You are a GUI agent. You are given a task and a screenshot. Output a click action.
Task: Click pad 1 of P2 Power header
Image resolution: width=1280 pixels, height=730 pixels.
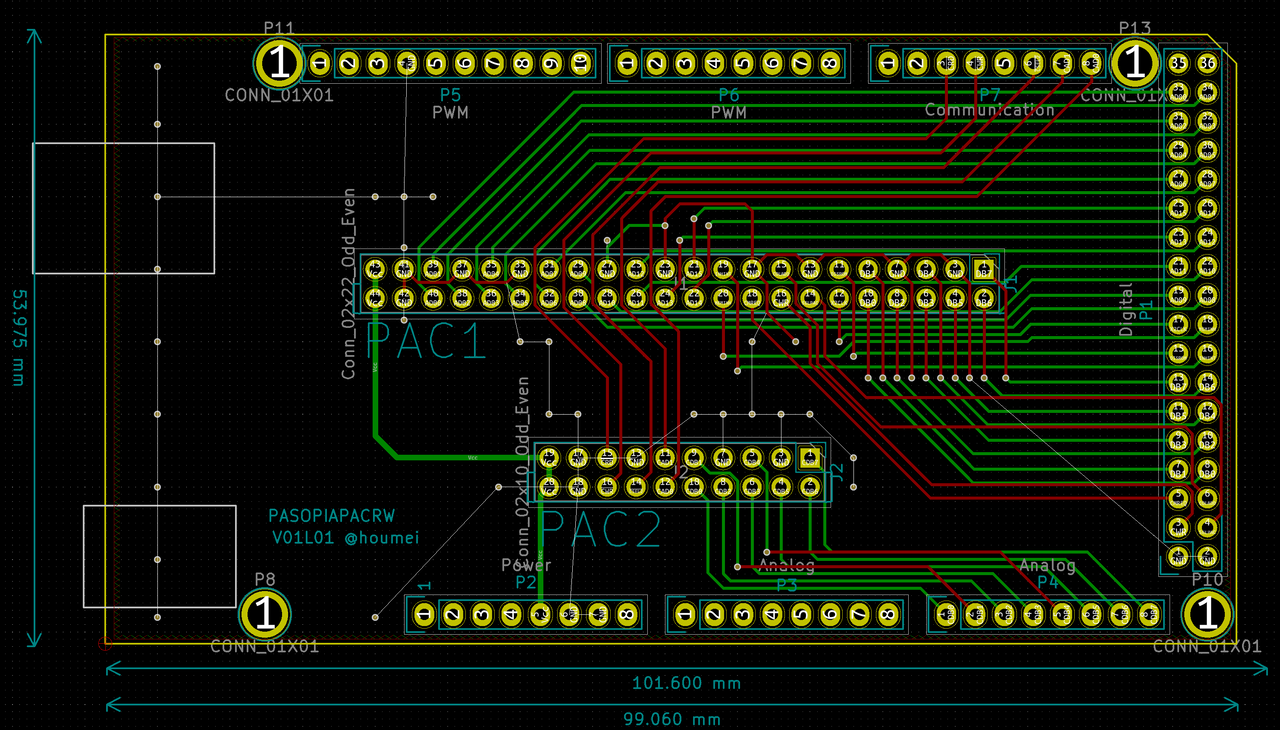point(423,613)
